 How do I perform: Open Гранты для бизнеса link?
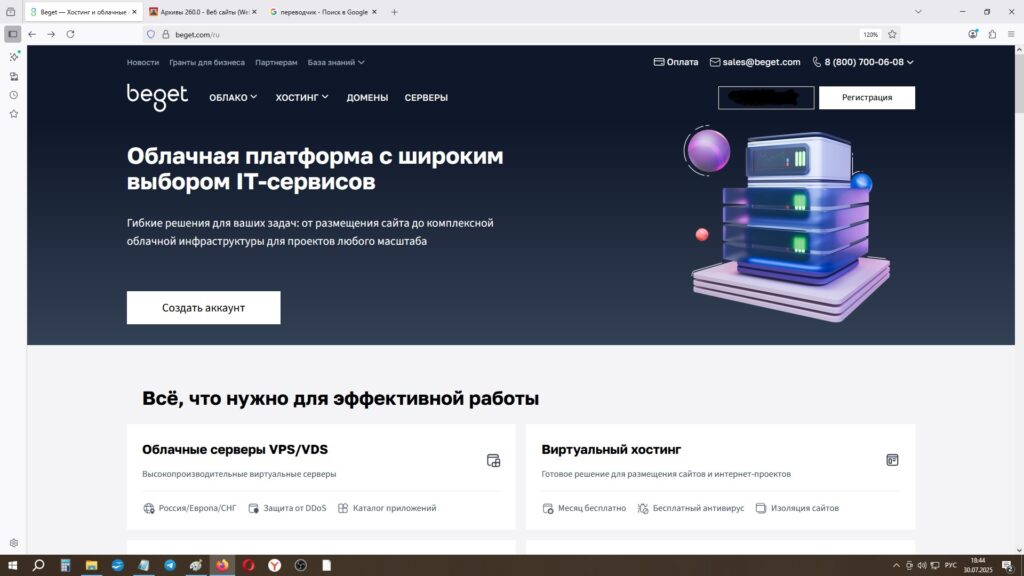click(x=207, y=62)
